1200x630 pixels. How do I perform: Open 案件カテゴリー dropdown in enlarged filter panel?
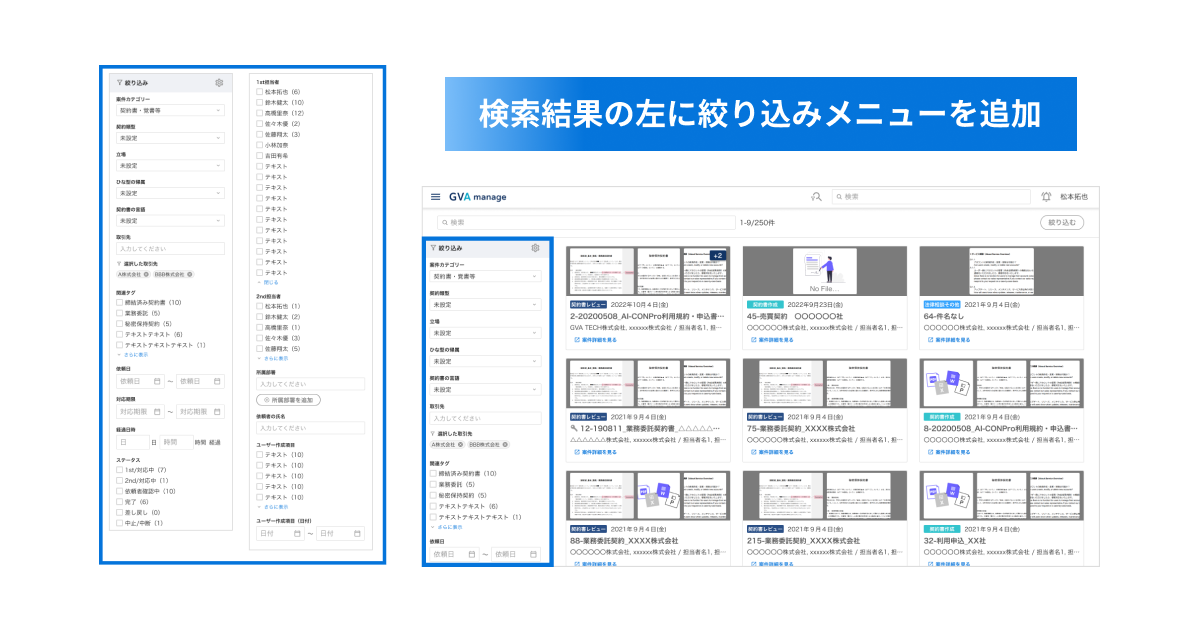170,110
